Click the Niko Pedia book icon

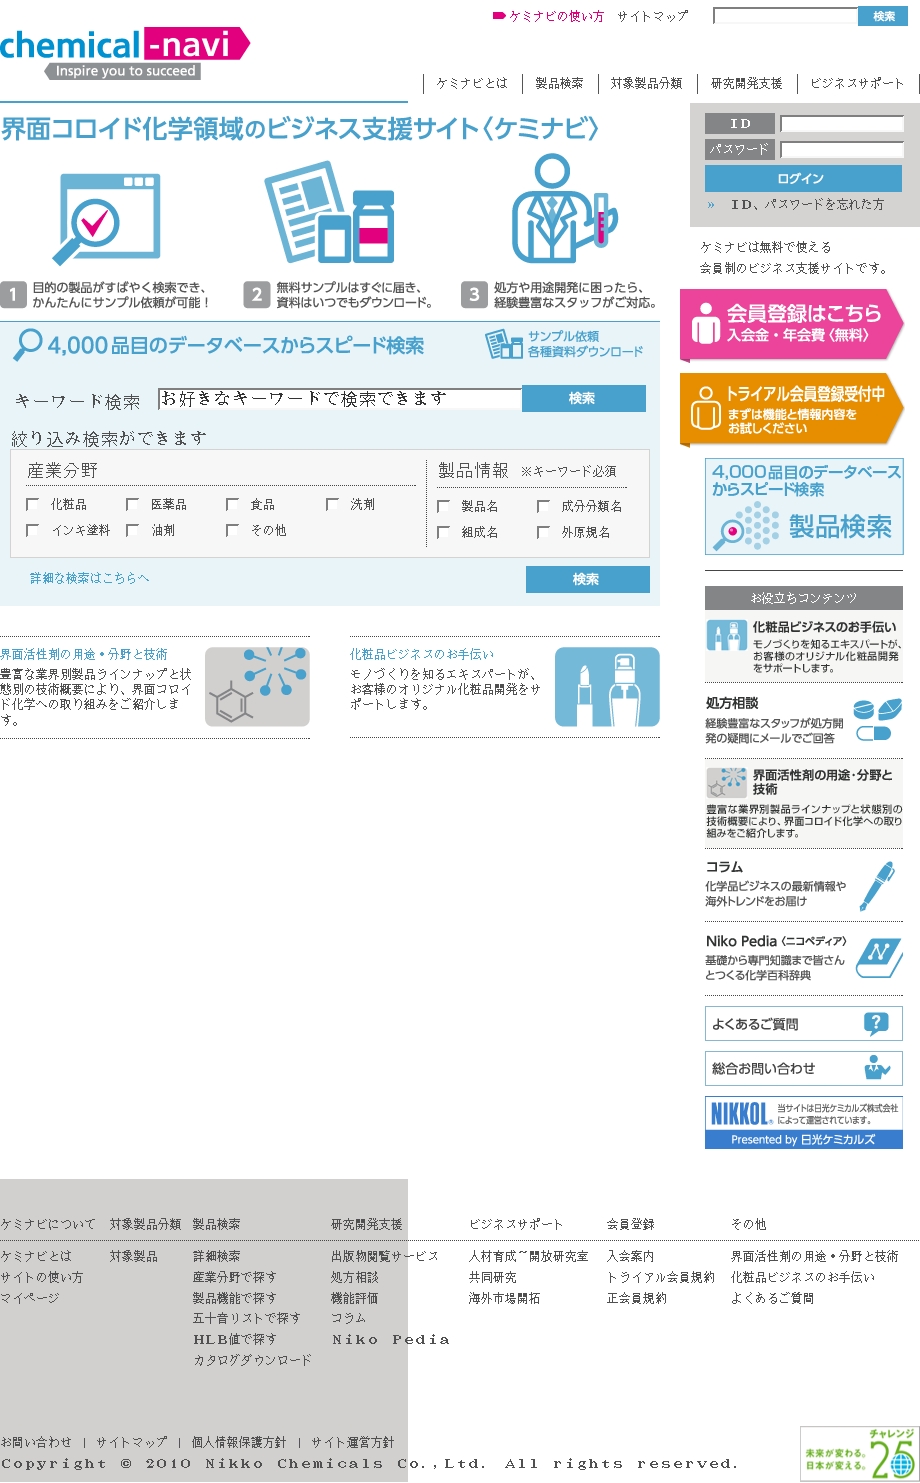pyautogui.click(x=880, y=958)
